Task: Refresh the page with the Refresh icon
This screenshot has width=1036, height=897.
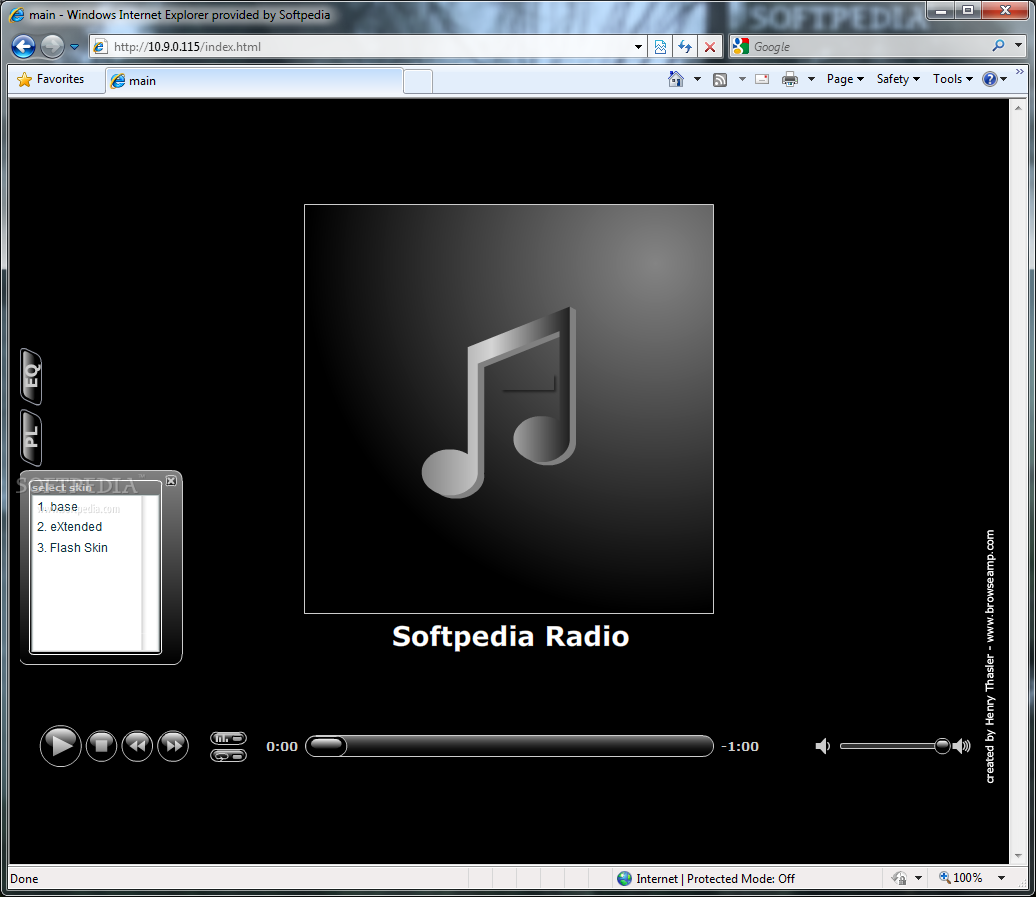Action: [685, 47]
